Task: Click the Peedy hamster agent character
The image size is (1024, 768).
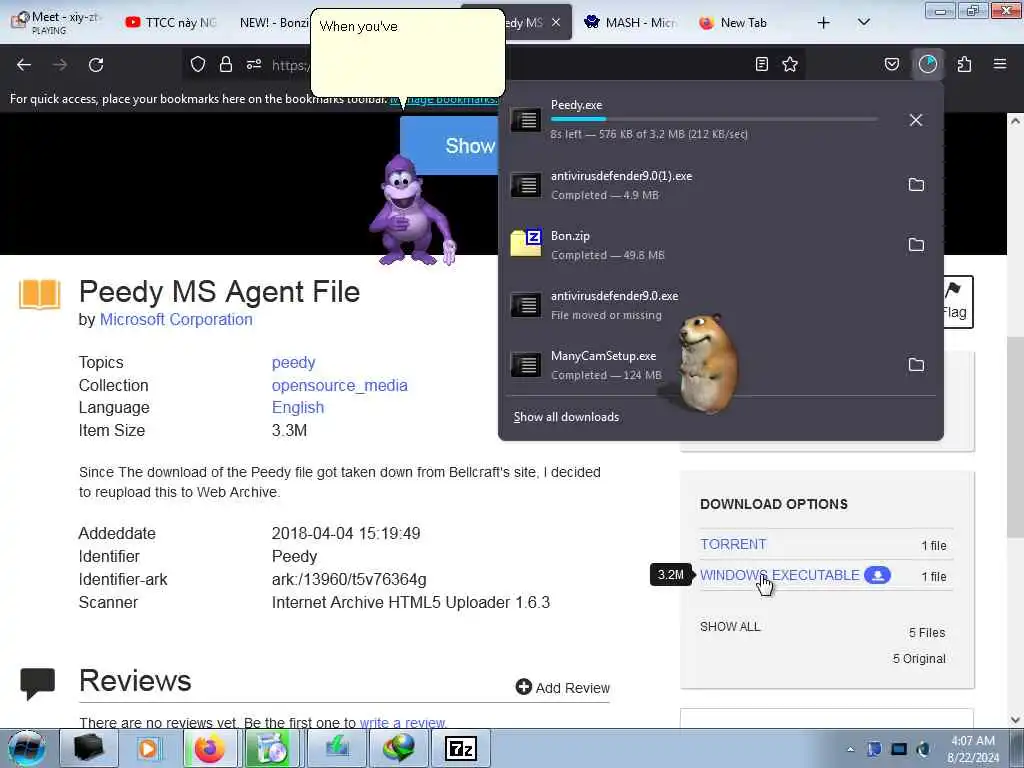Action: tap(707, 362)
